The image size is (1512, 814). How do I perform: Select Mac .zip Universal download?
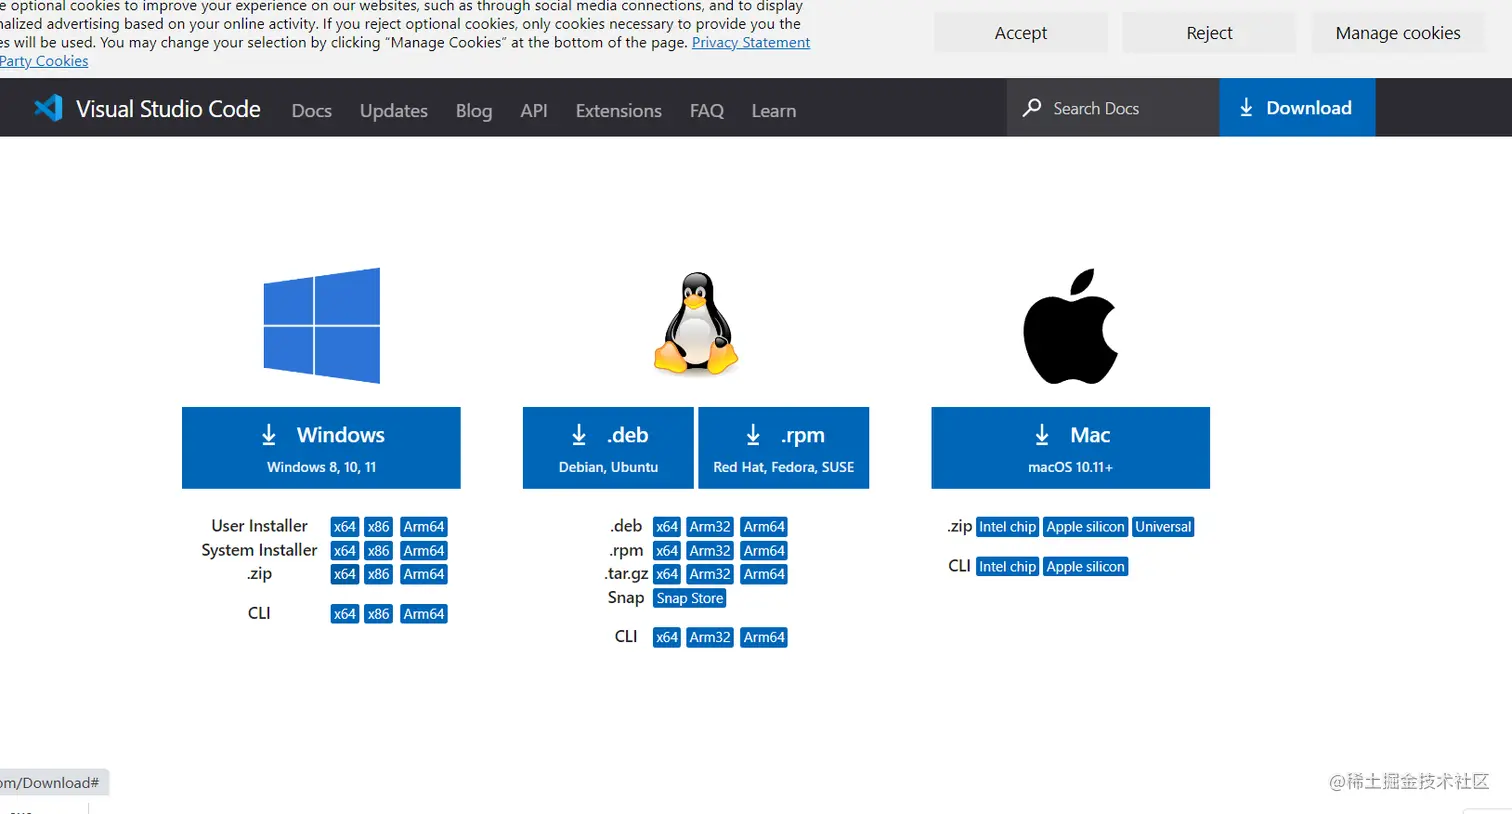tap(1163, 527)
